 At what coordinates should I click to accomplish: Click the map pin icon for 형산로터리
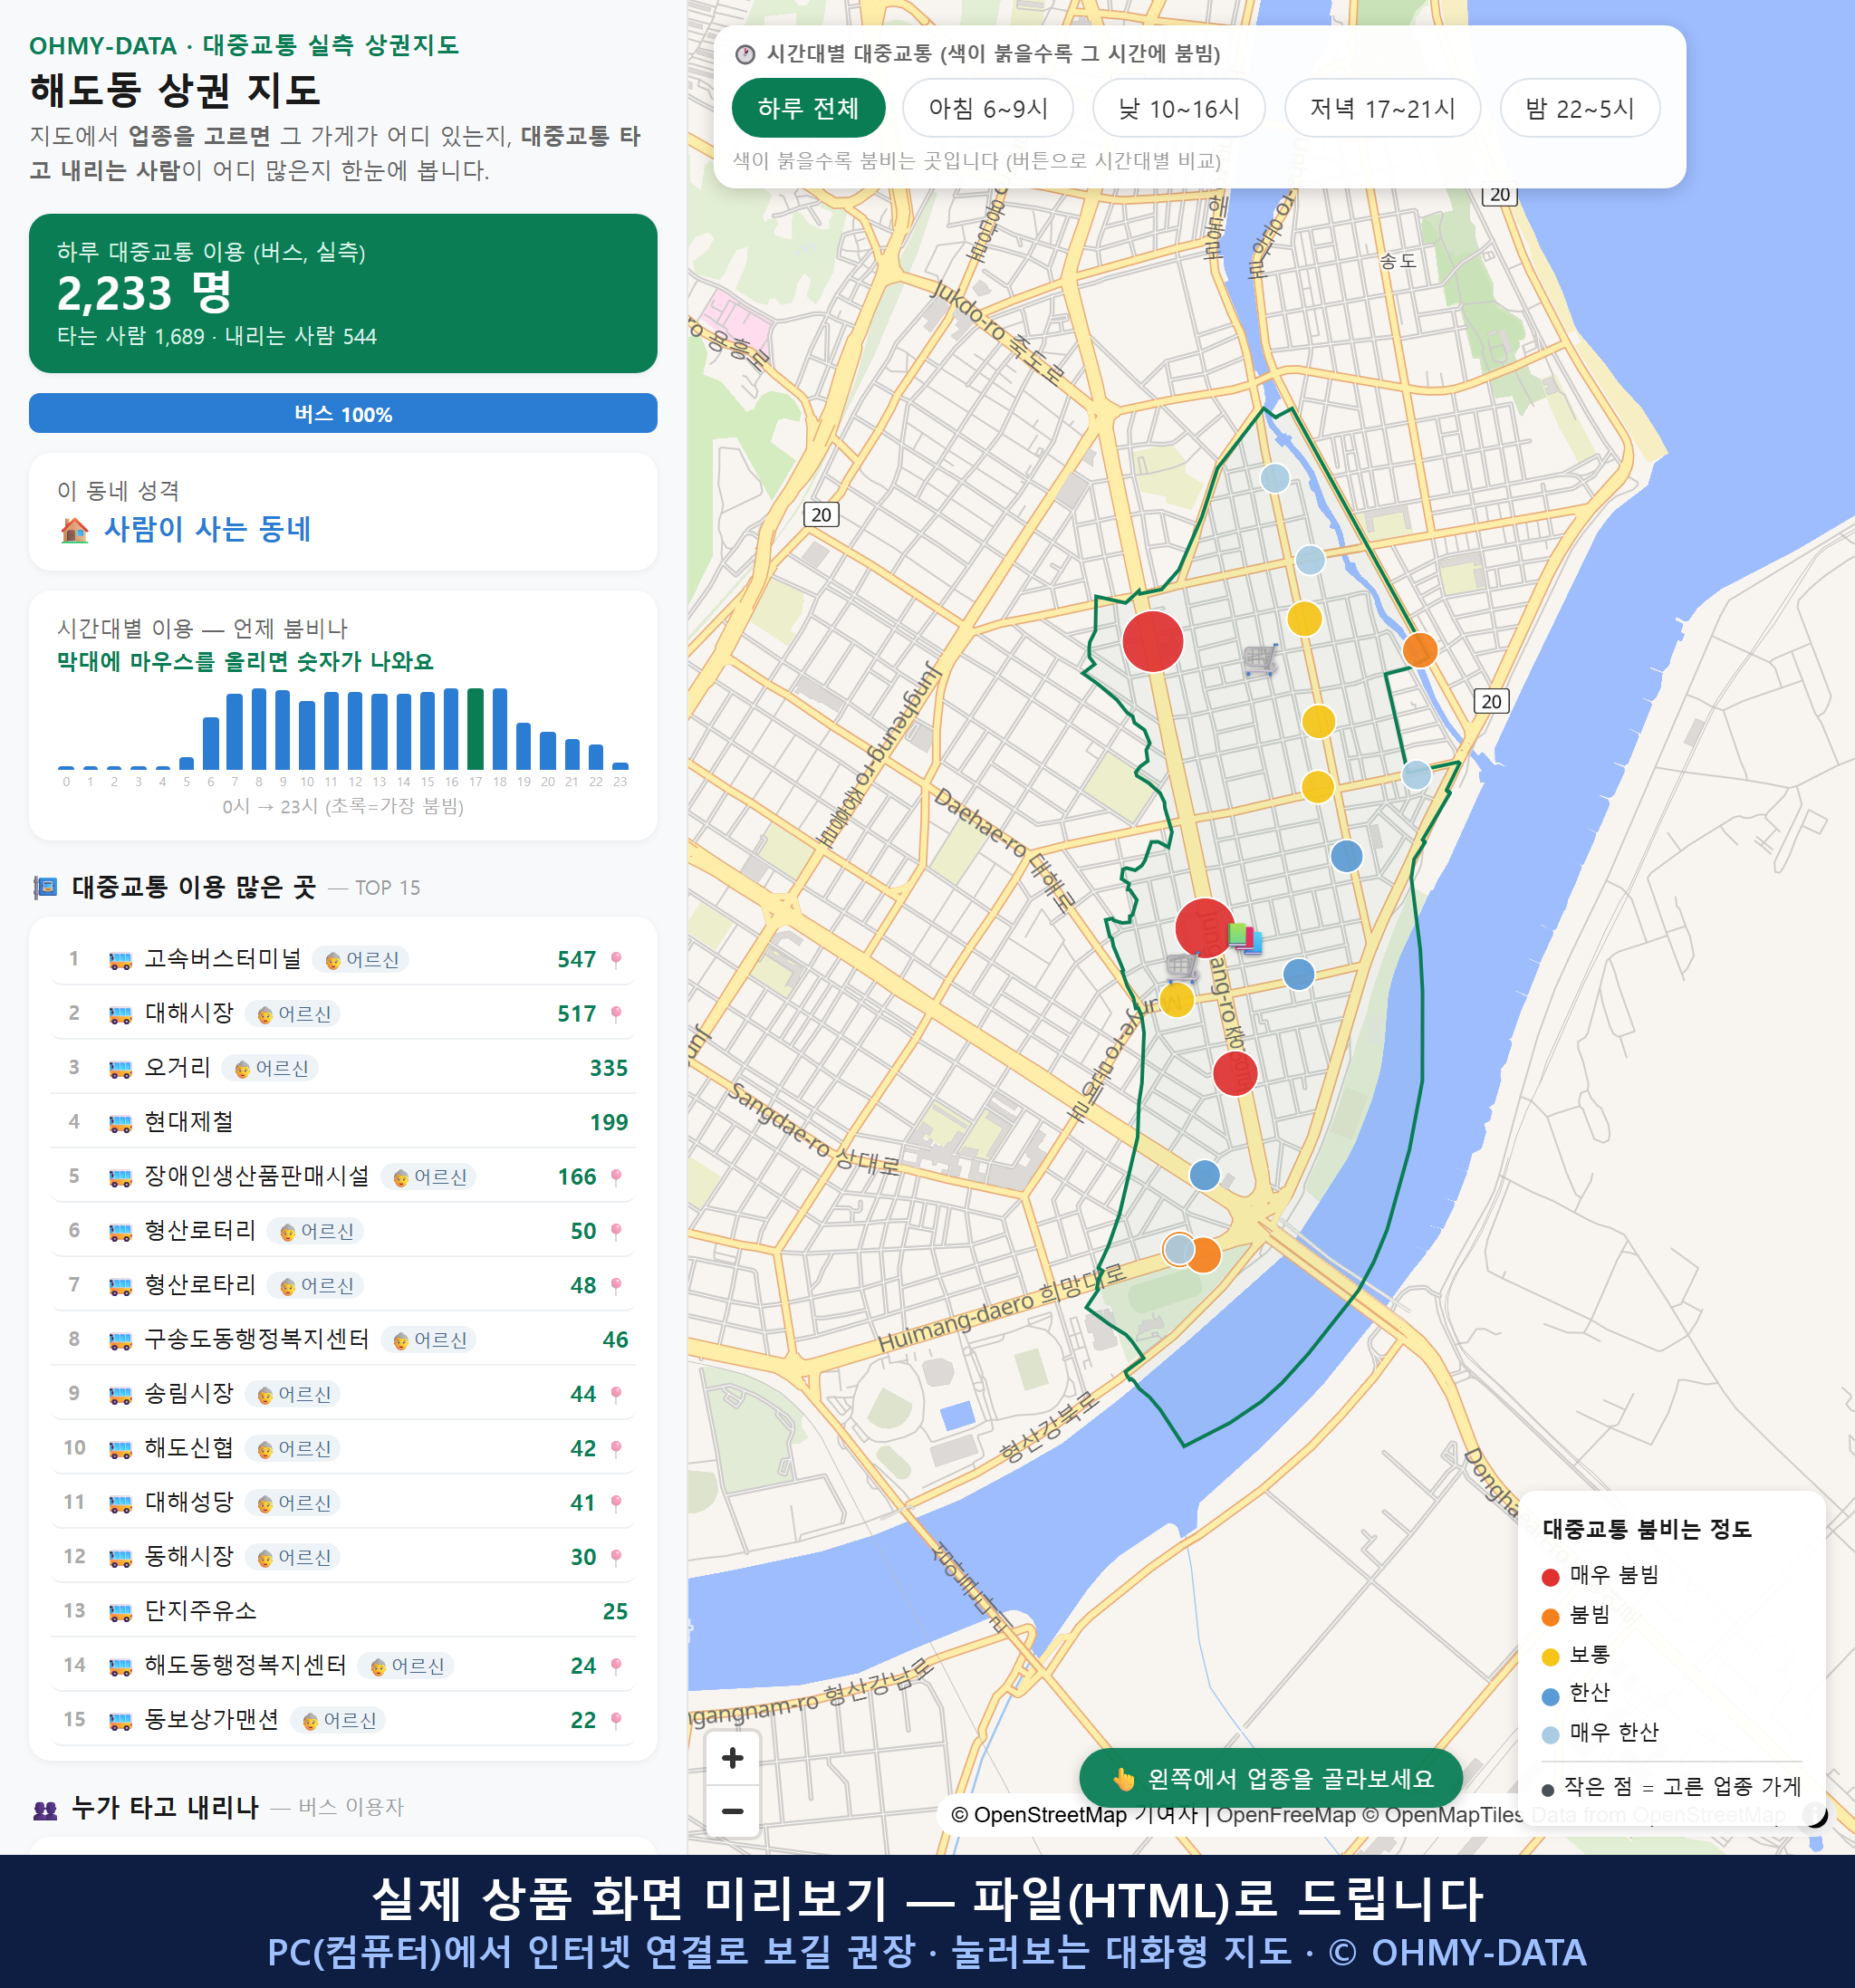[x=616, y=1231]
